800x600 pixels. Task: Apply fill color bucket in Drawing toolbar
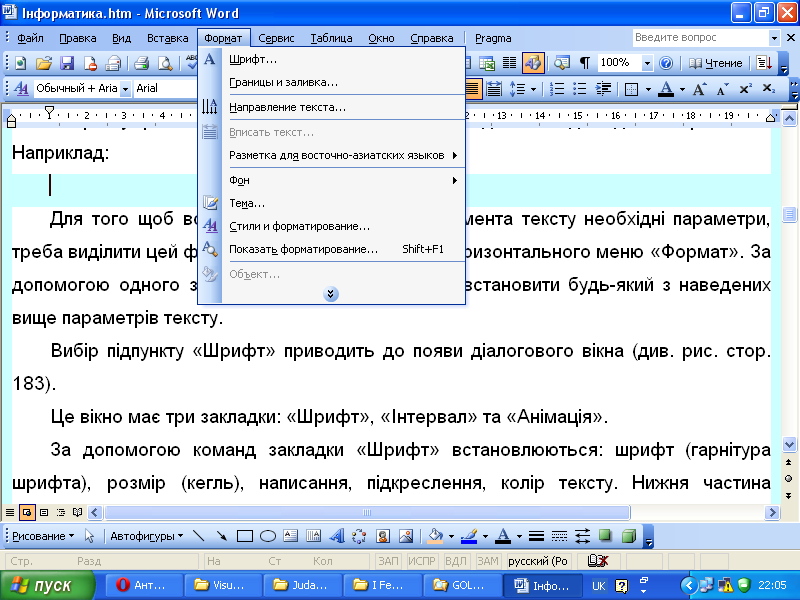pos(435,536)
